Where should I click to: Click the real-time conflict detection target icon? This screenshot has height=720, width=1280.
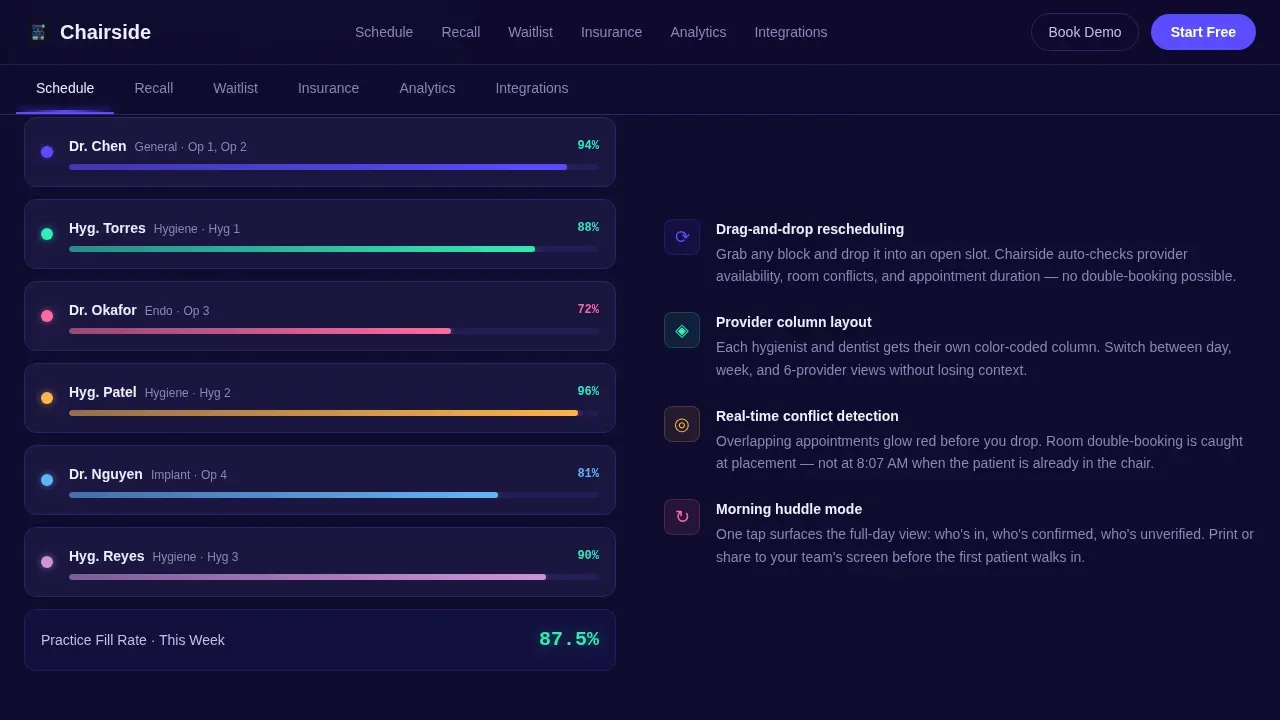682,424
